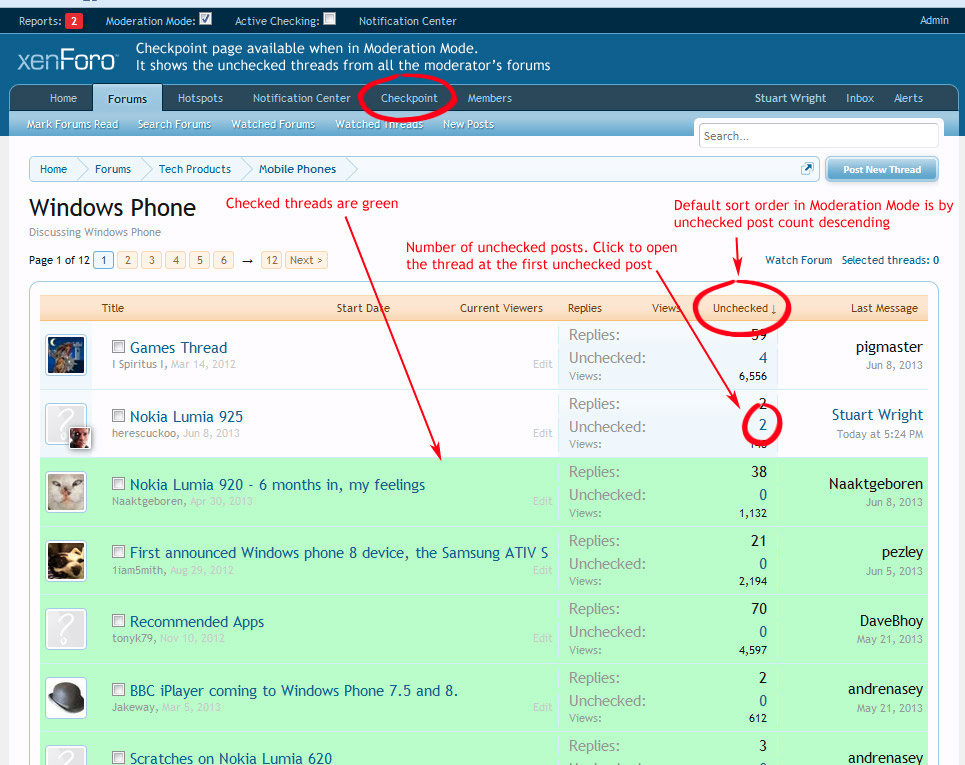Go to Next page of threads
This screenshot has height=765, width=965.
(x=306, y=260)
